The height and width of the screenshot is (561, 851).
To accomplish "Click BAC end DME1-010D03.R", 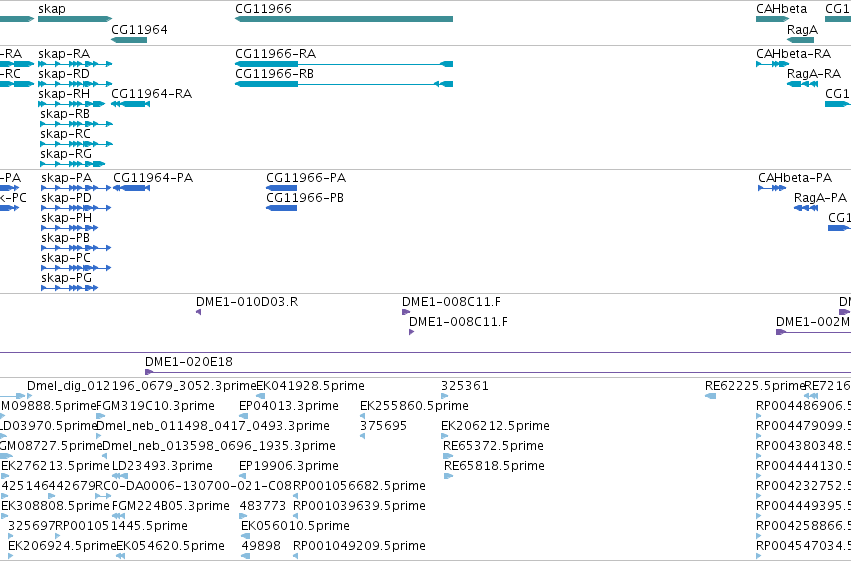I will pos(247,302).
